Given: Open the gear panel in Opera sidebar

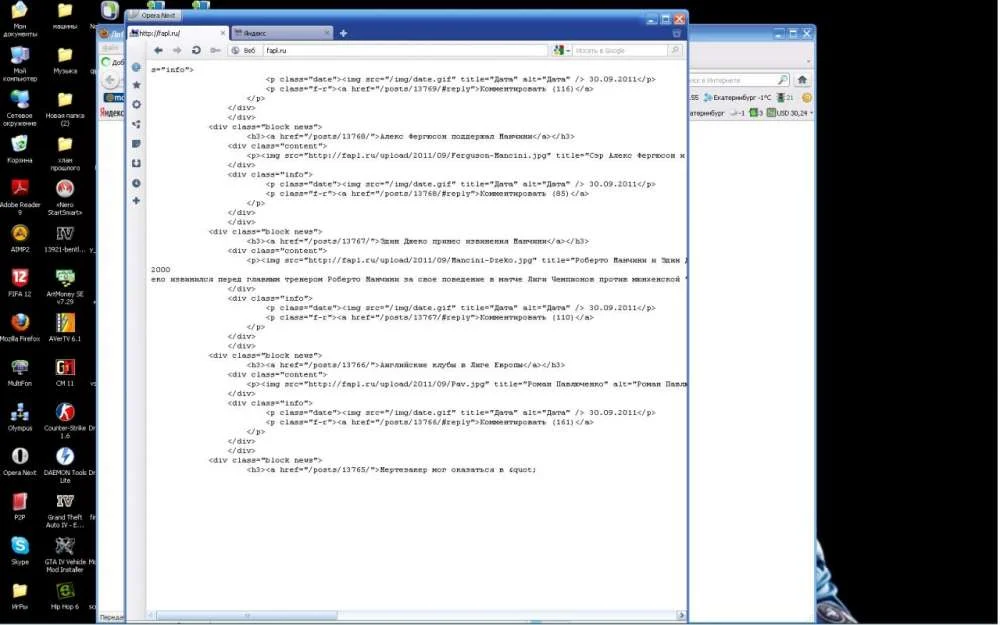Looking at the screenshot, I should click(x=136, y=105).
